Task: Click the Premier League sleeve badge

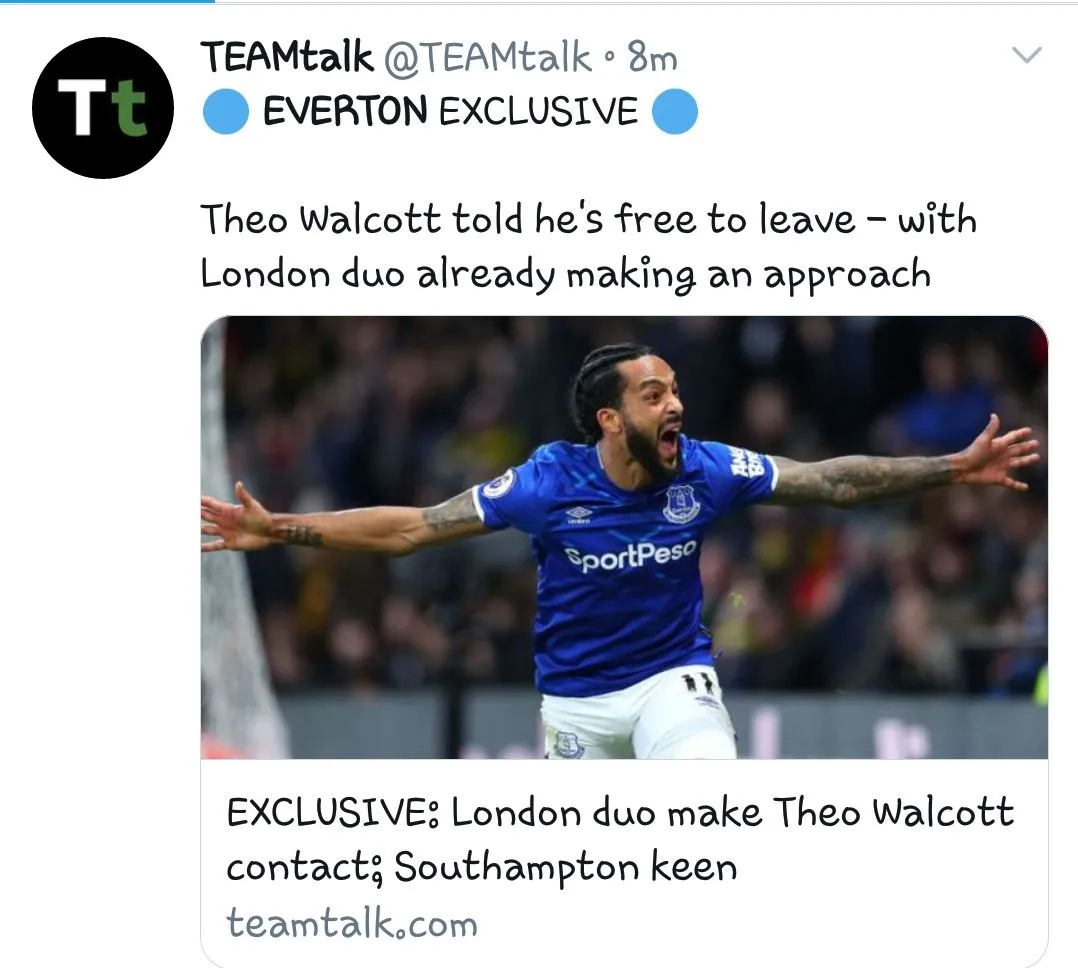Action: point(498,483)
